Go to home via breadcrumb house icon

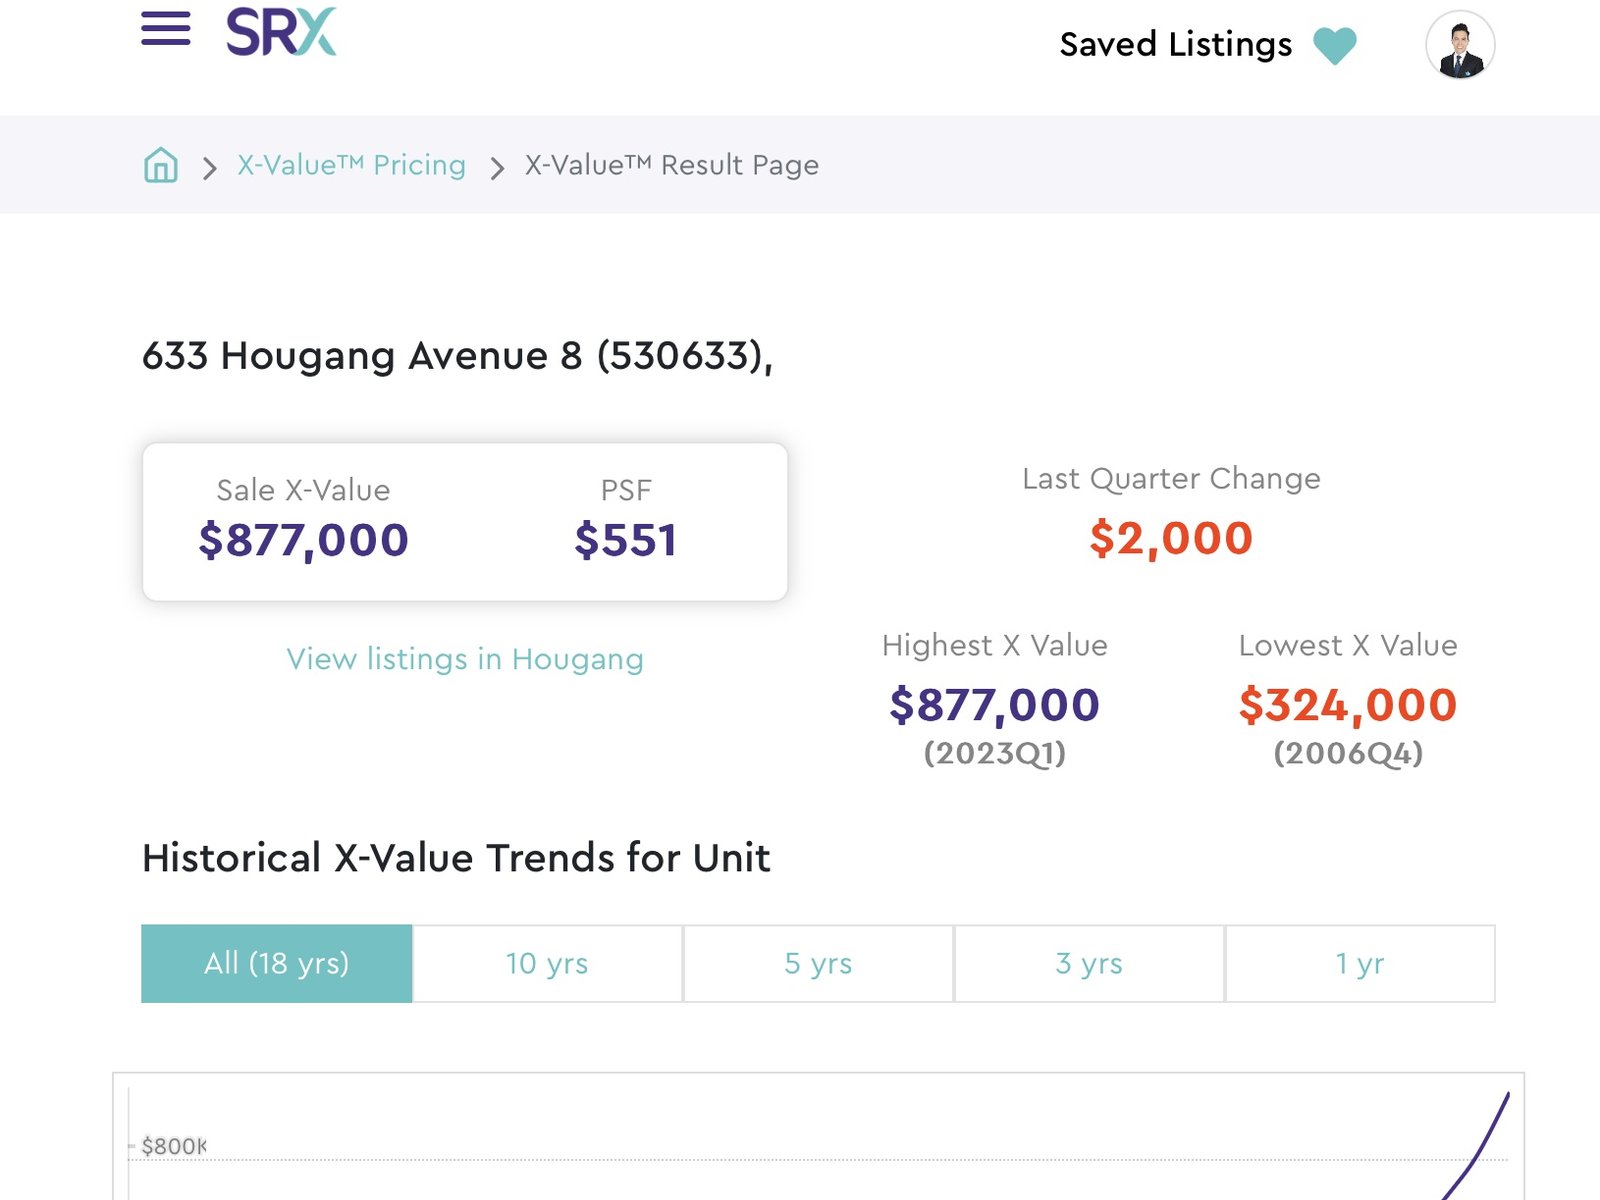tap(161, 165)
